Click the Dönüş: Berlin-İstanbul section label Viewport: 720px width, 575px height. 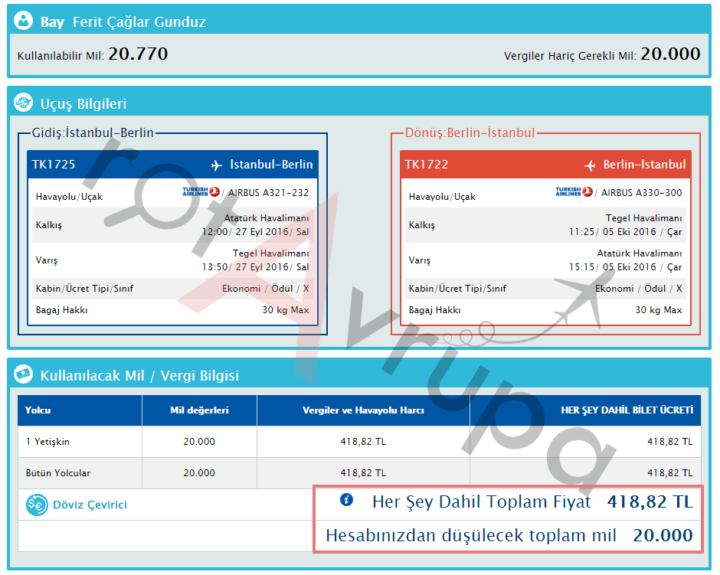470,133
